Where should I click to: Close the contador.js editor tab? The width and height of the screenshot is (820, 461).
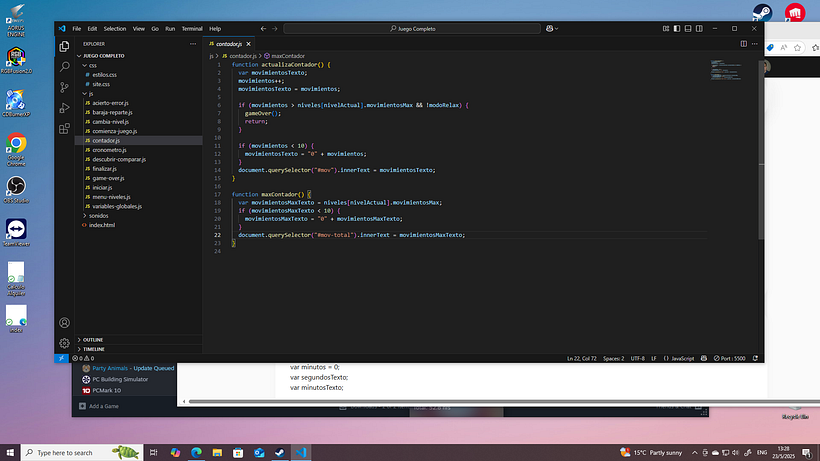248,44
